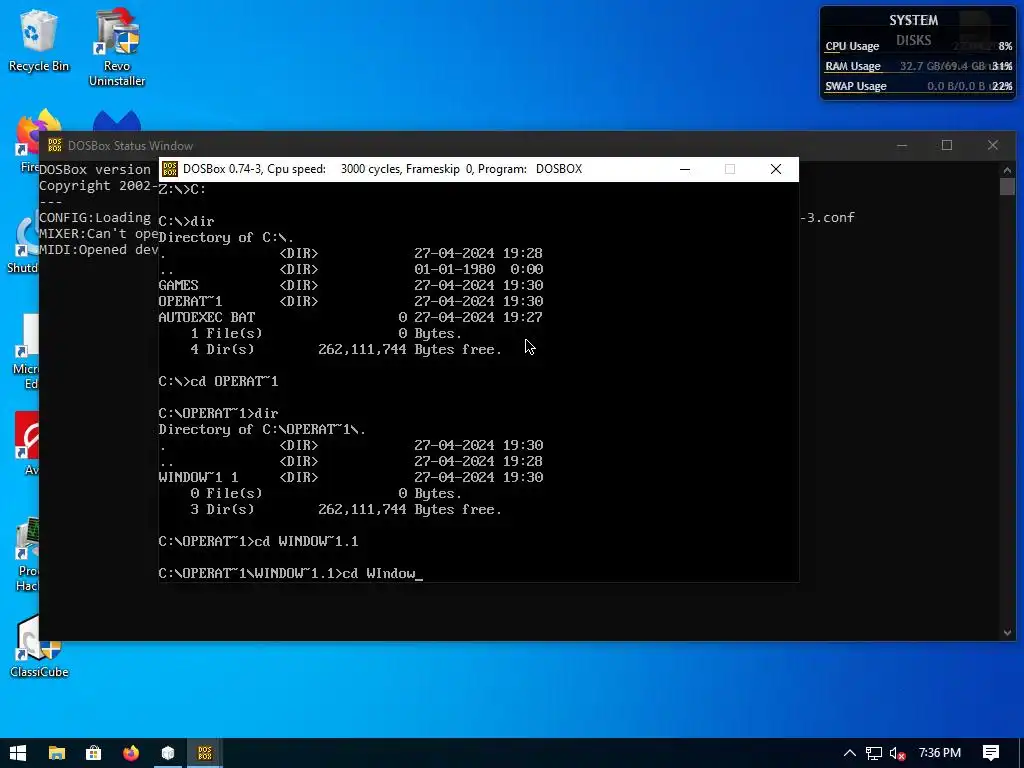Open the Recycle Bin desktop icon

pyautogui.click(x=39, y=40)
